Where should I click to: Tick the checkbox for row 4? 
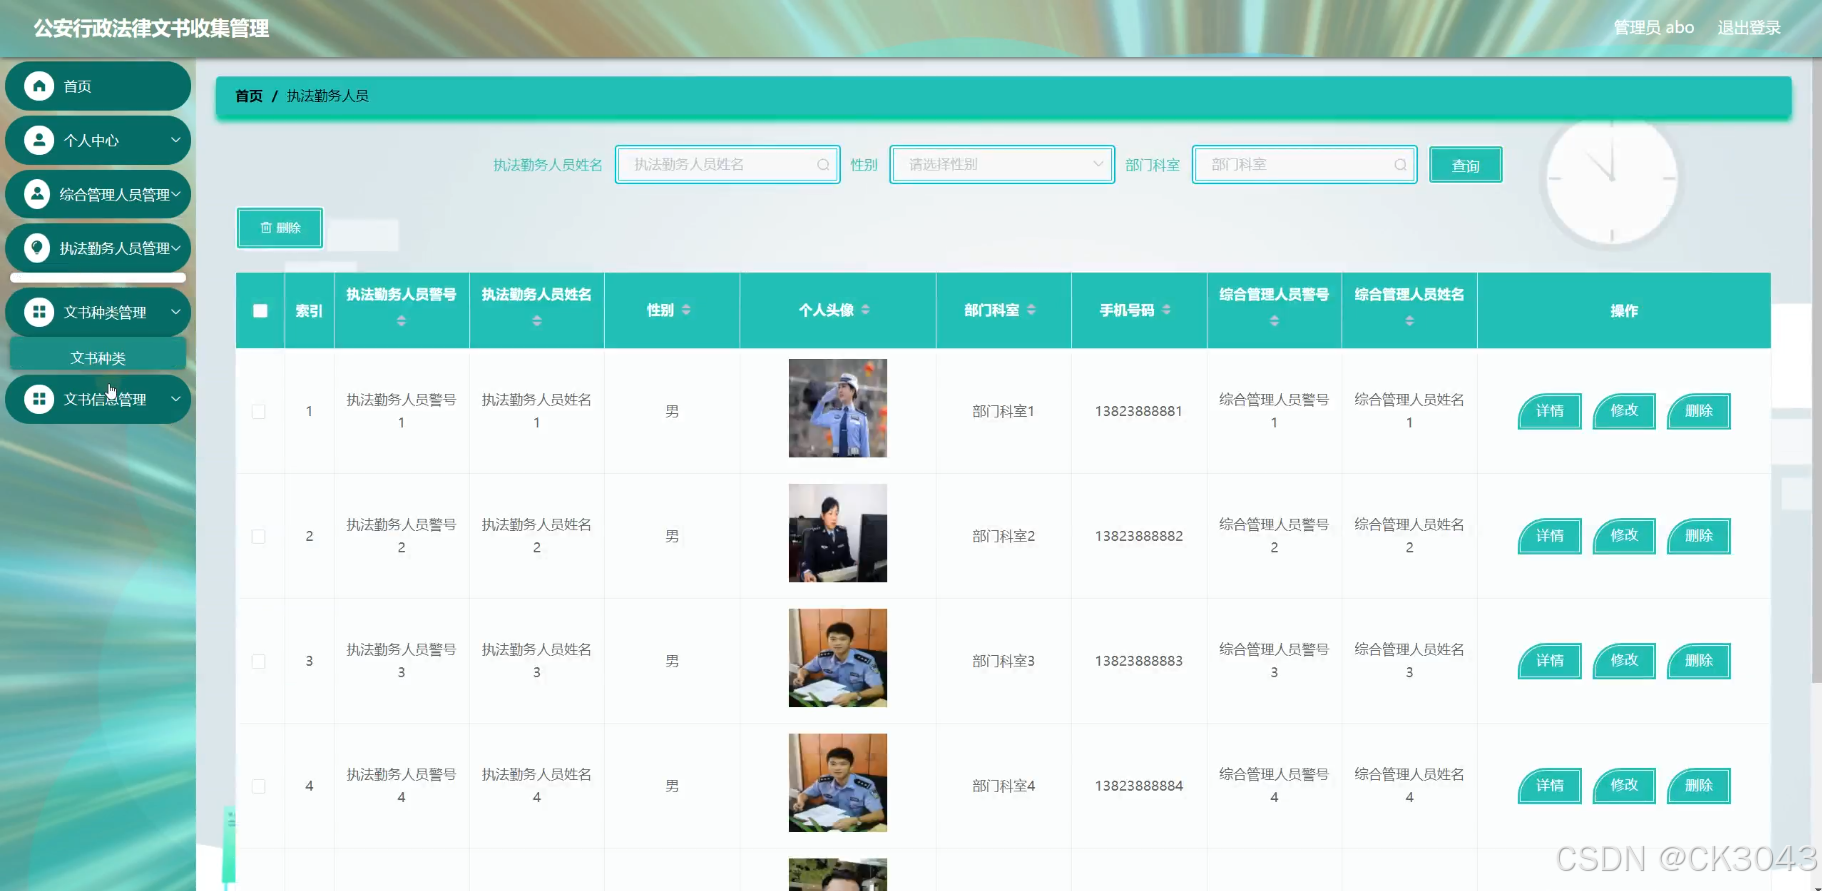tap(258, 786)
